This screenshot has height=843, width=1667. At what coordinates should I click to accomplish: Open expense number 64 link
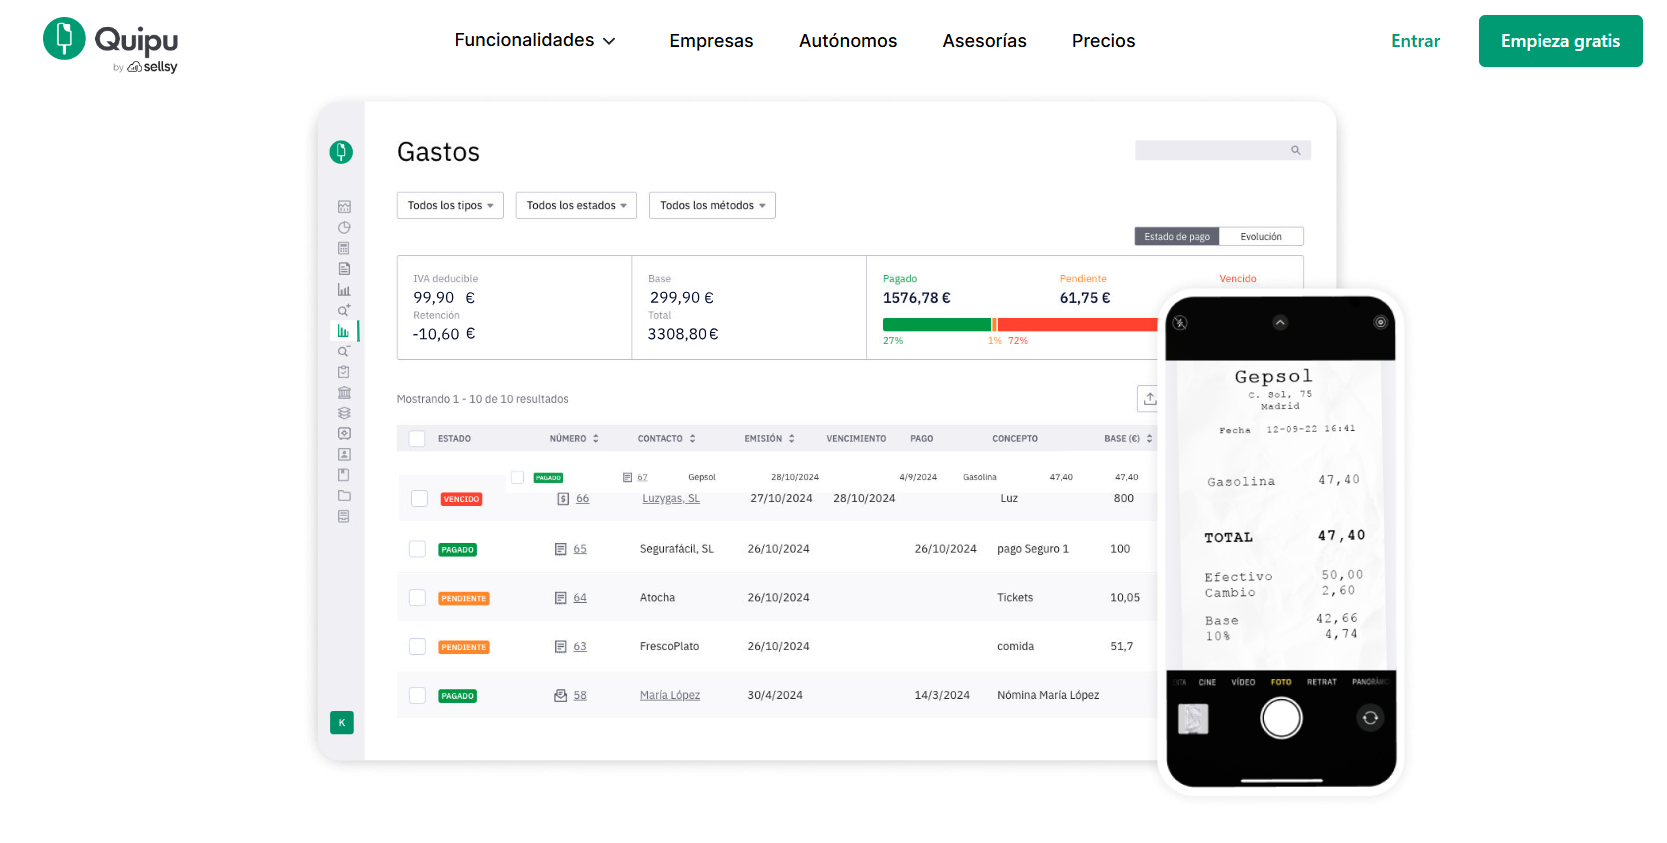580,598
